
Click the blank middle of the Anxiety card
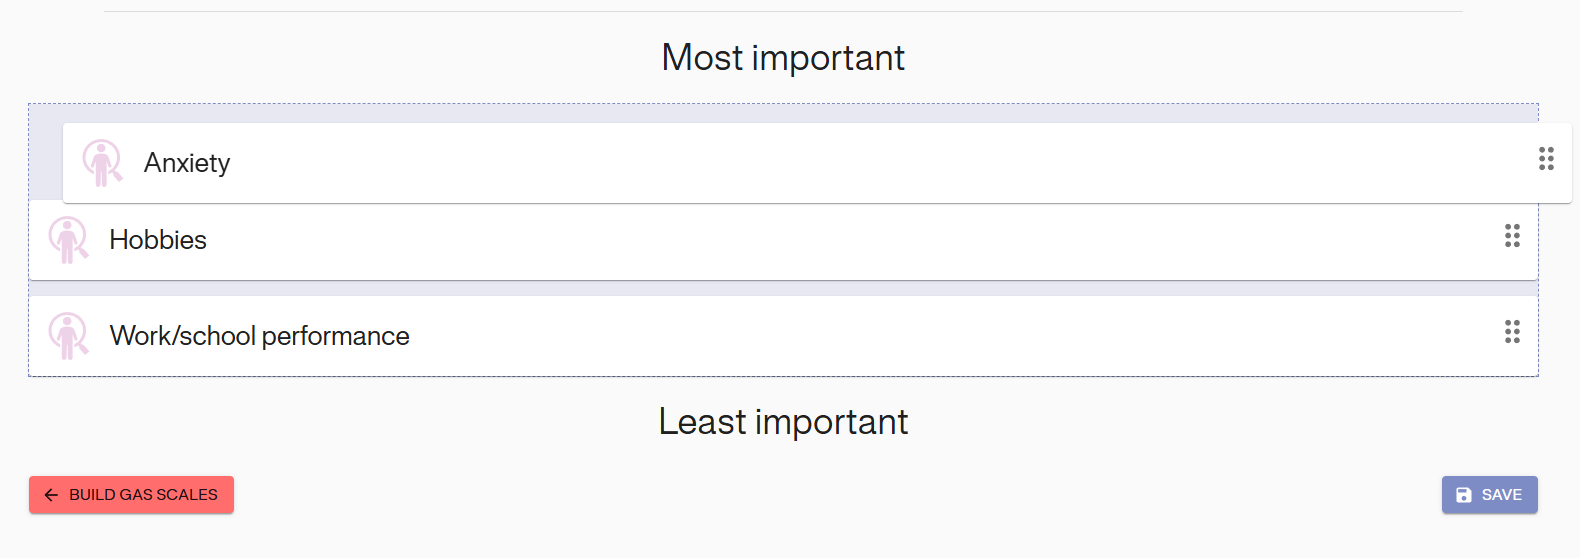coord(800,163)
